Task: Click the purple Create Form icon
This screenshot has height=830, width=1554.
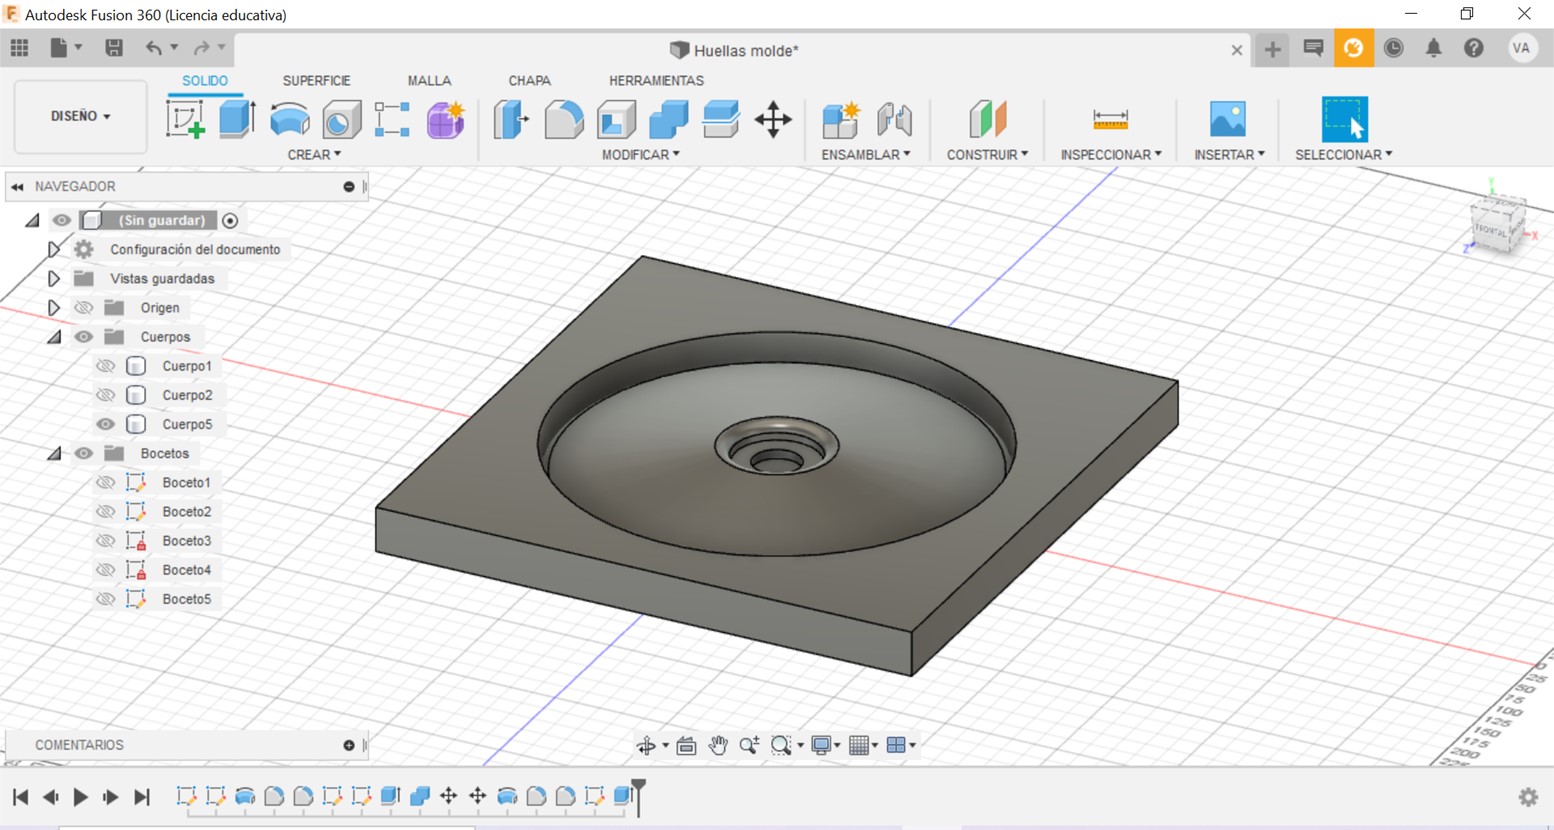Action: [x=445, y=119]
